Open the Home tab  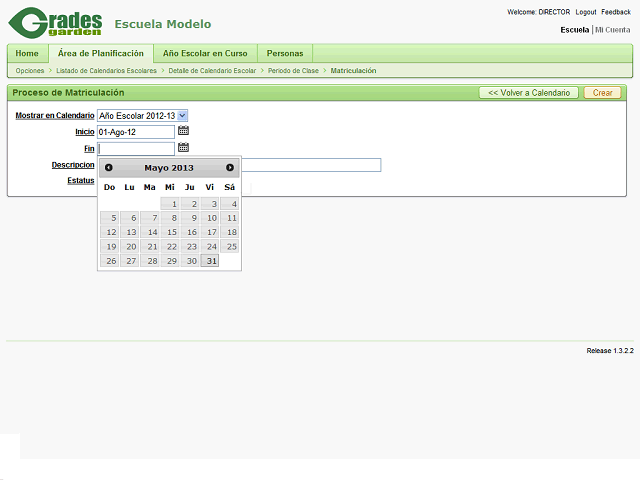(27, 53)
